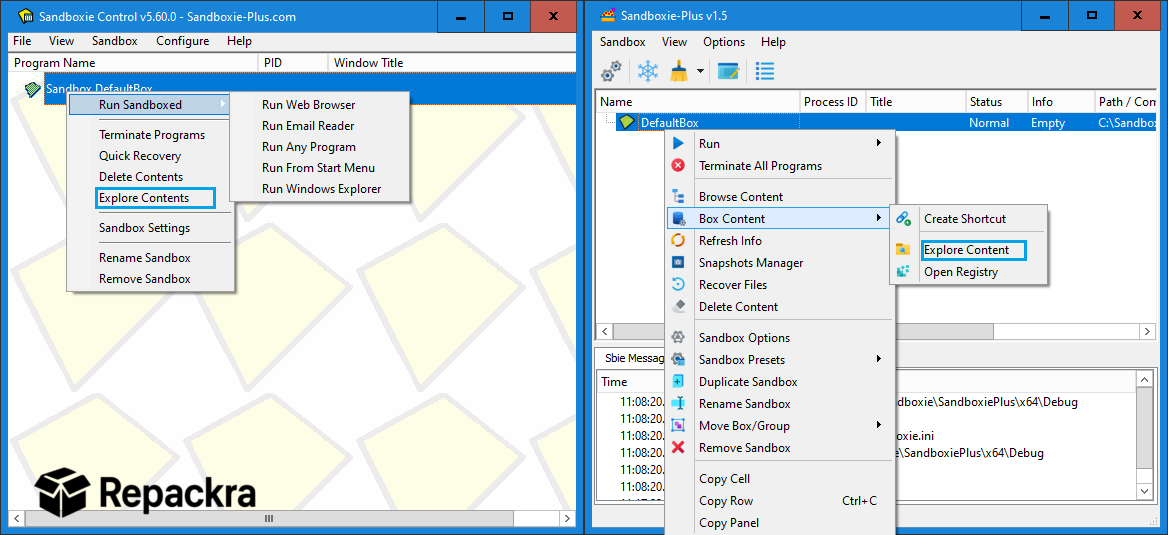Open the dropdown arrow beside the broom icon
The width and height of the screenshot is (1168, 535).
700,72
